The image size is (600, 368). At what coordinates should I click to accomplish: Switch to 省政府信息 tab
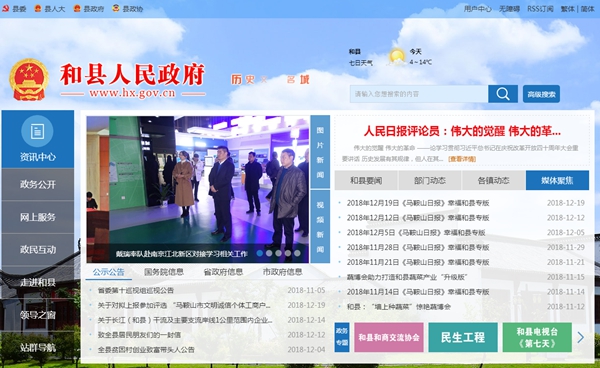223,272
